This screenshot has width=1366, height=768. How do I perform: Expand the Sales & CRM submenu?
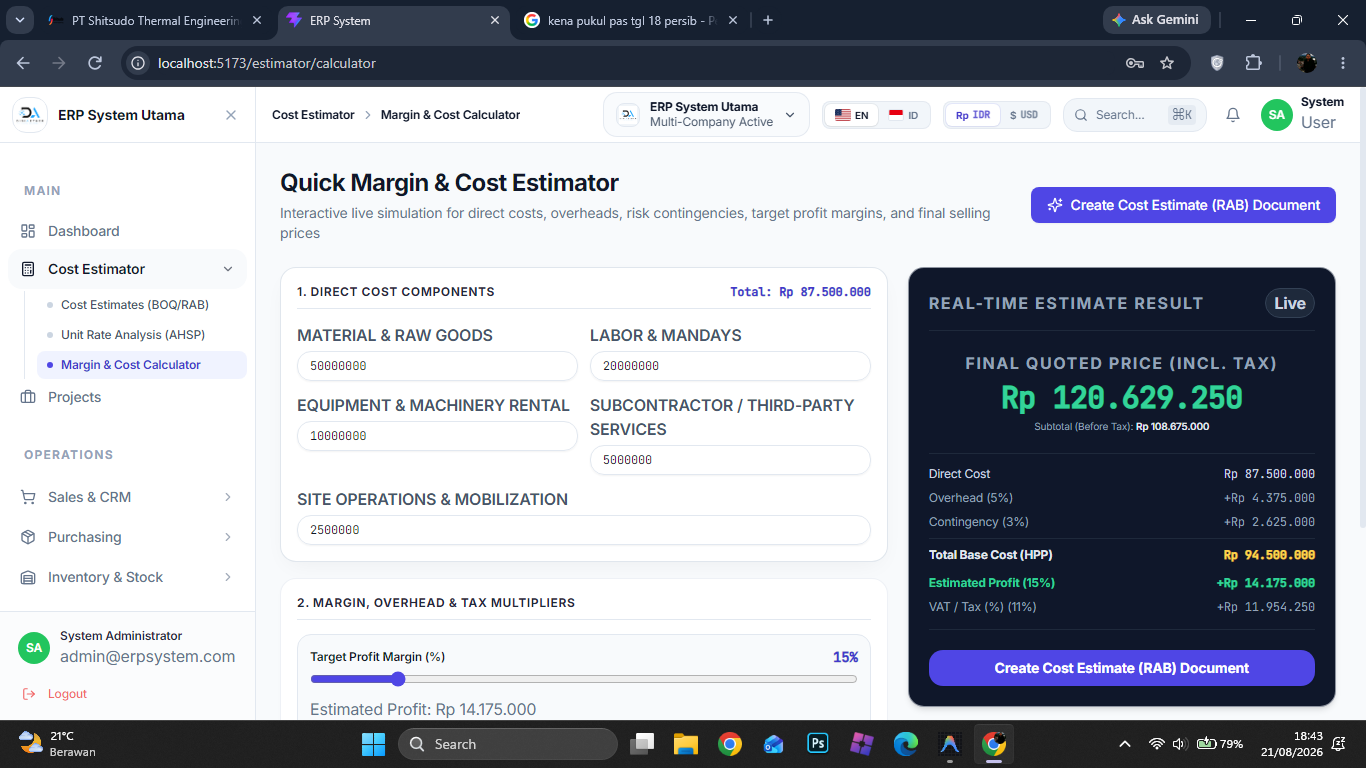[x=228, y=497]
